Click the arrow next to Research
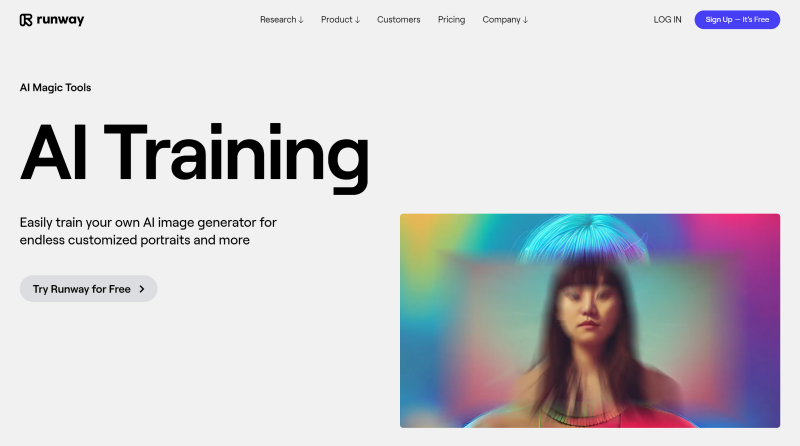 click(x=301, y=20)
